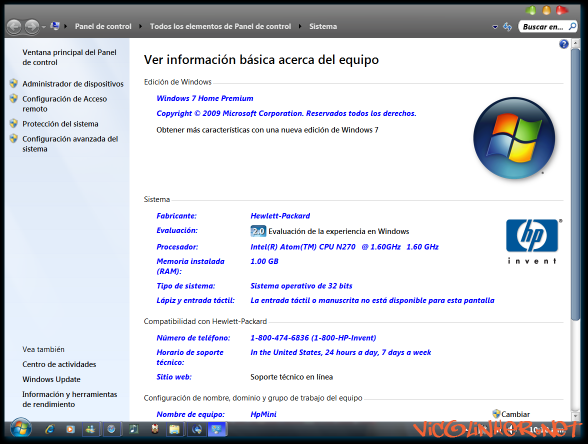Image resolution: width=588 pixels, height=444 pixels.
Task: Click the magnifier icon in the search box
Action: (x=572, y=27)
